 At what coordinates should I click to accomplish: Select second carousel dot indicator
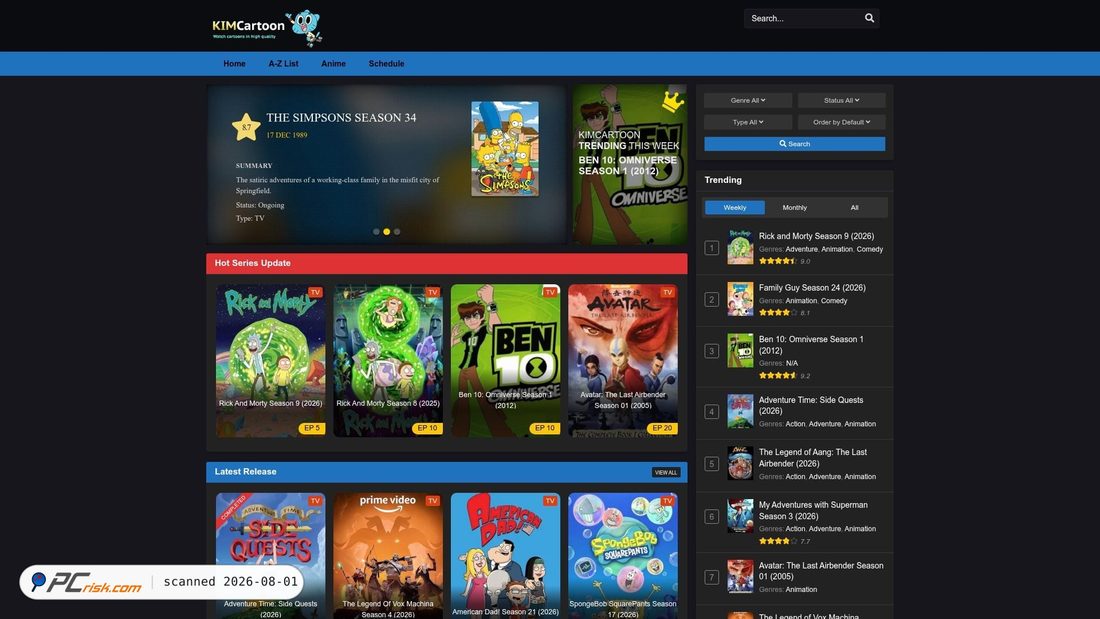pyautogui.click(x=387, y=232)
